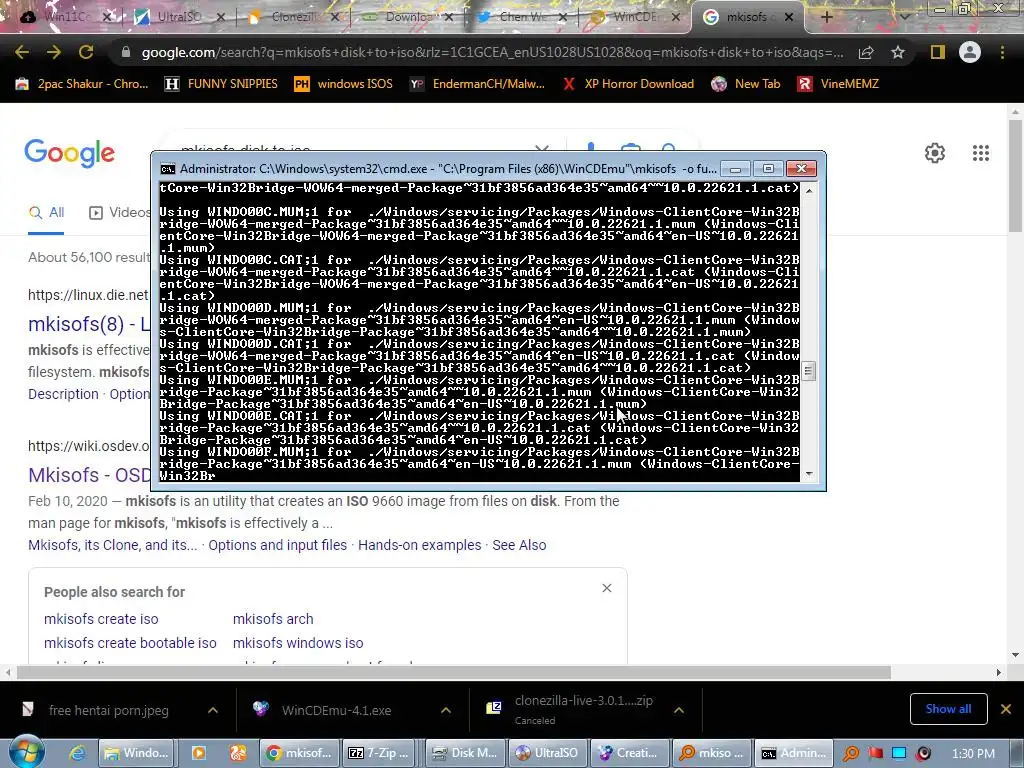The width and height of the screenshot is (1024, 768).
Task: Search for mkisofs windows iso
Action: pyautogui.click(x=298, y=643)
